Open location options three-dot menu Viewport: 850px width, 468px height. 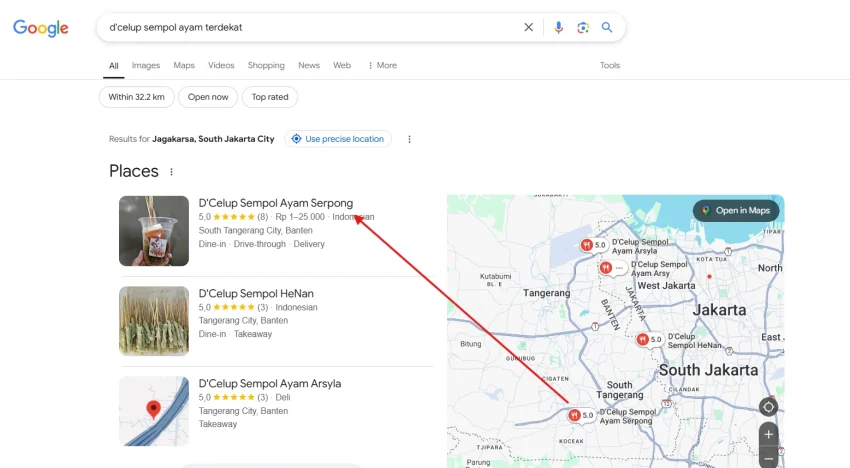409,139
